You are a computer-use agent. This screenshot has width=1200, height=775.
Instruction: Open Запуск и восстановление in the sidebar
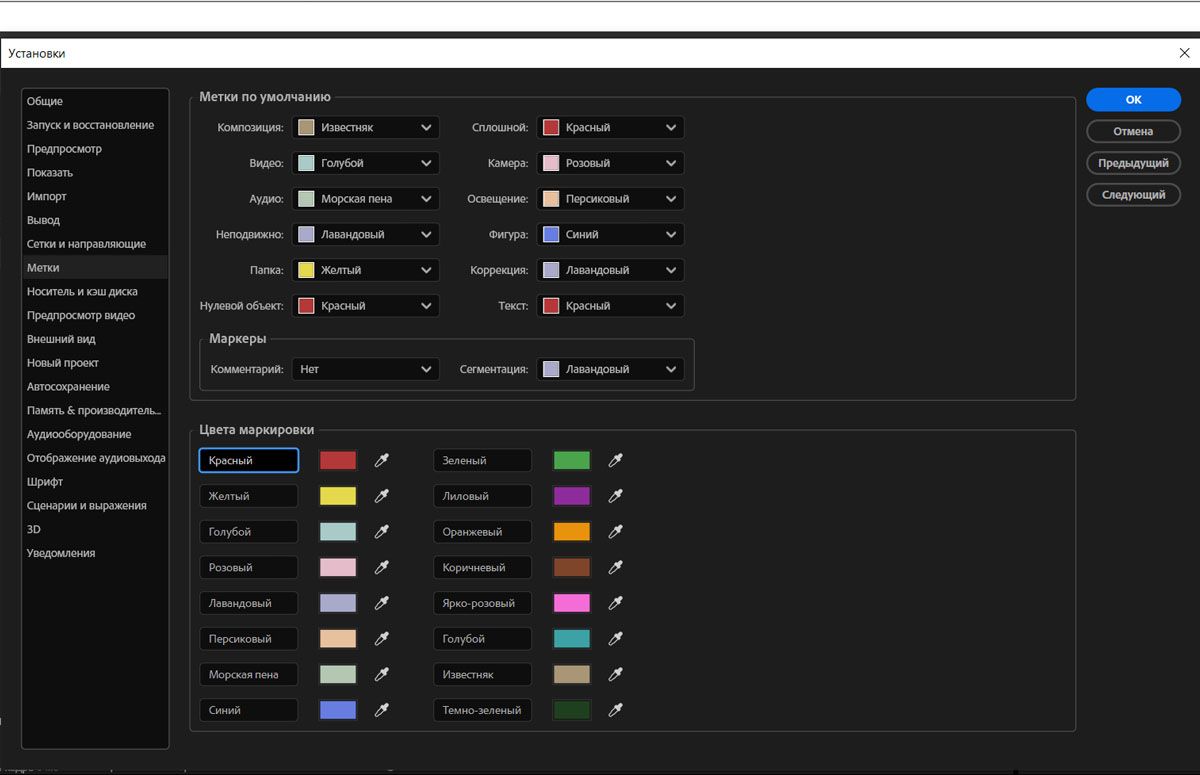tap(95, 125)
